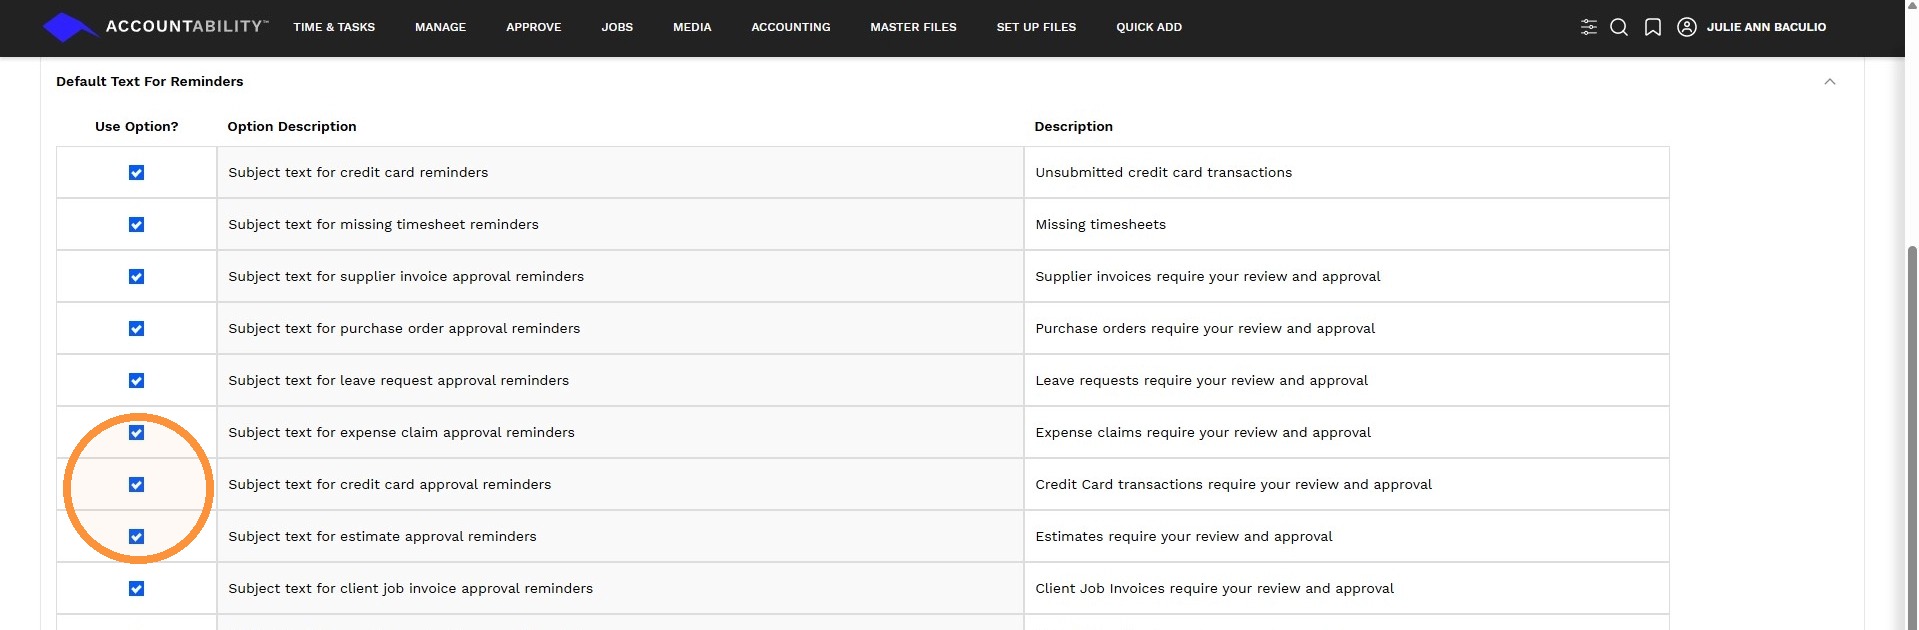Edit 'Expense claims require your review' description

(1346, 433)
